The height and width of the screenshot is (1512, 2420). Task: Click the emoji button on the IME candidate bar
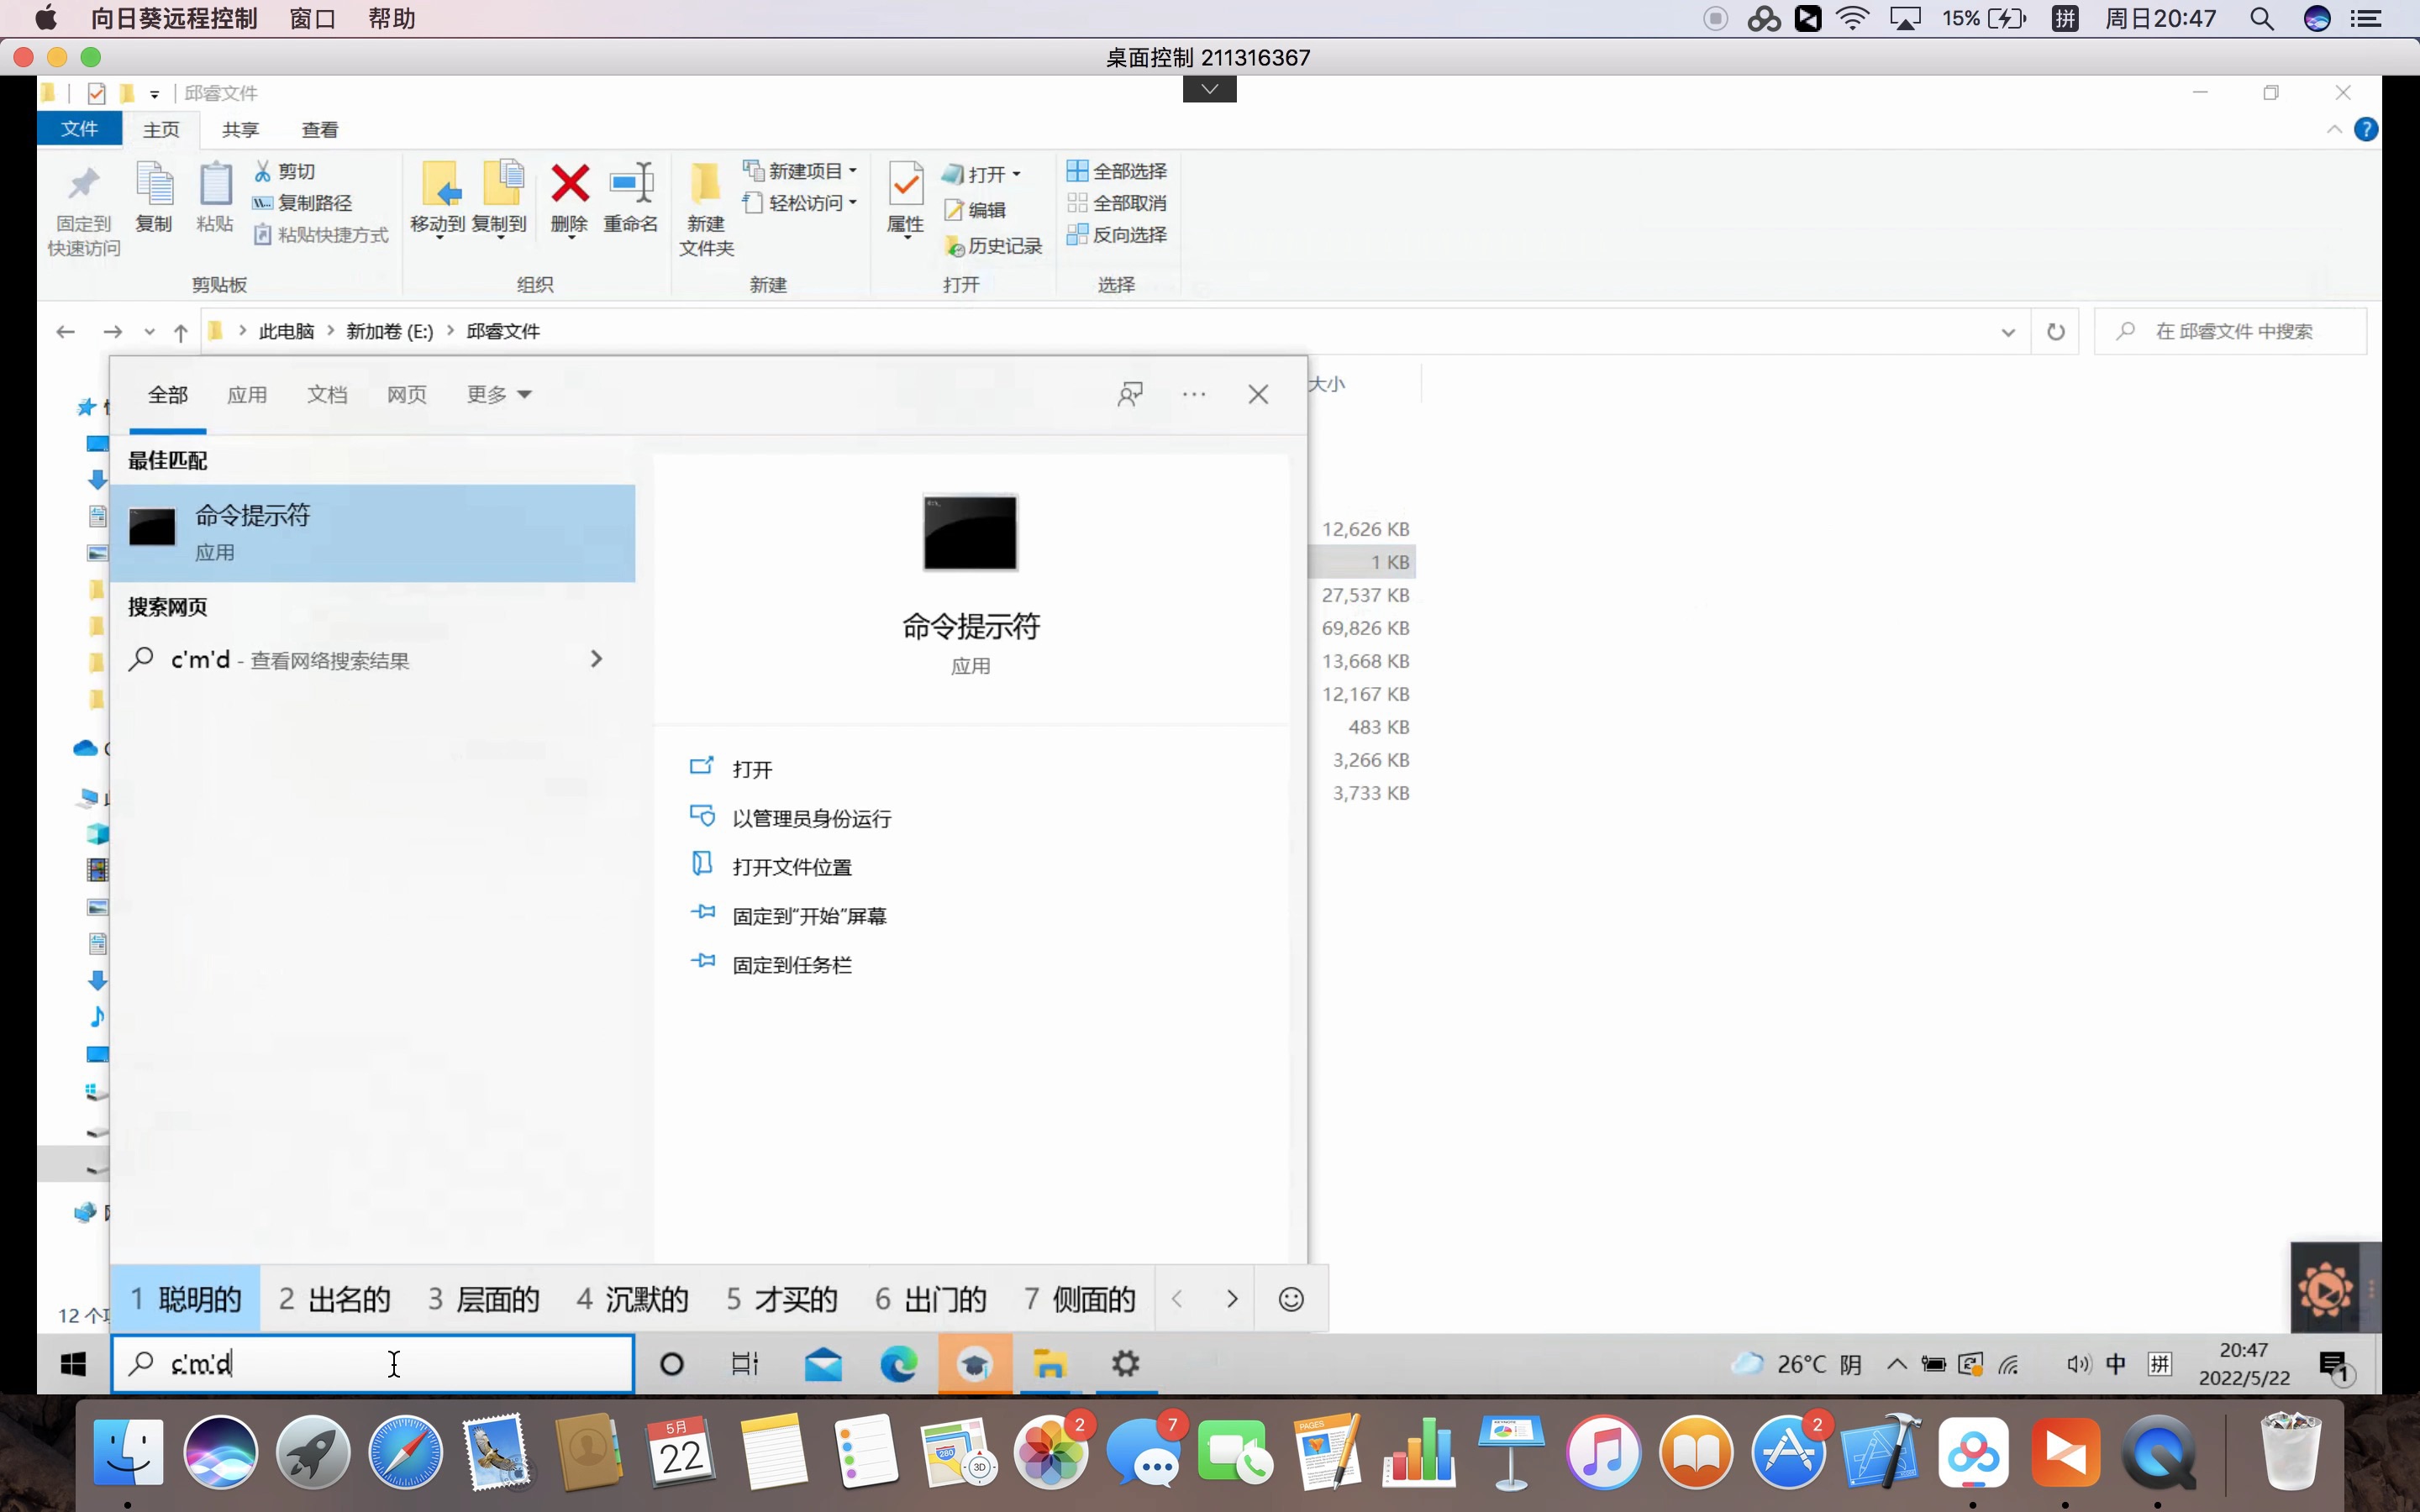(1291, 1298)
